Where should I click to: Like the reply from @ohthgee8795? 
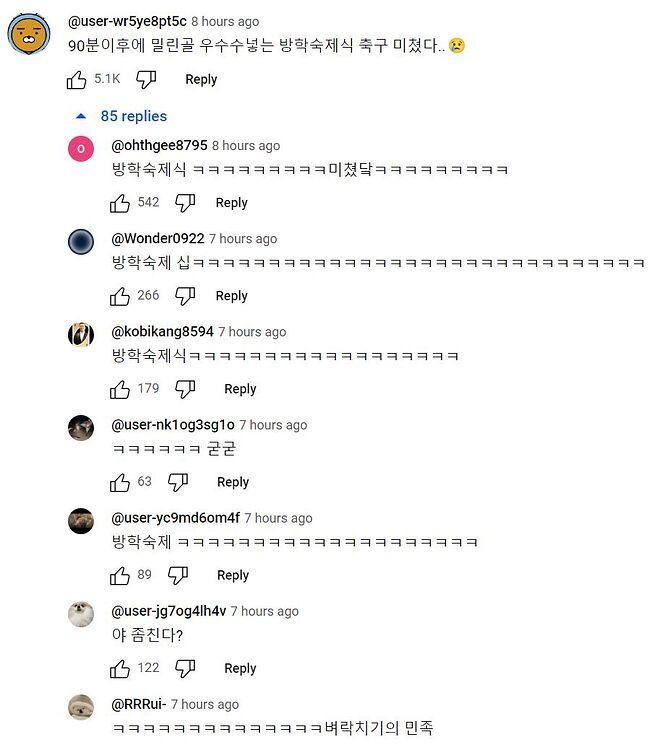point(120,203)
